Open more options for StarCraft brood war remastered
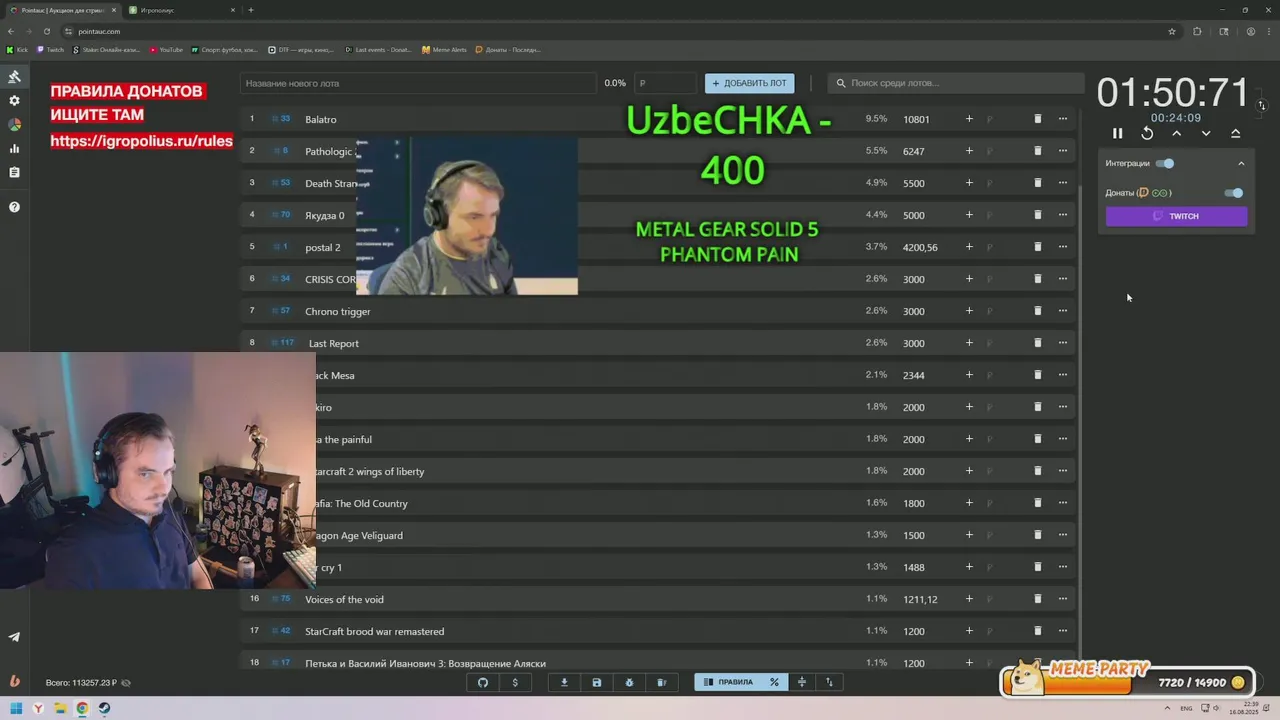Image resolution: width=1280 pixels, height=720 pixels. 1063,631
